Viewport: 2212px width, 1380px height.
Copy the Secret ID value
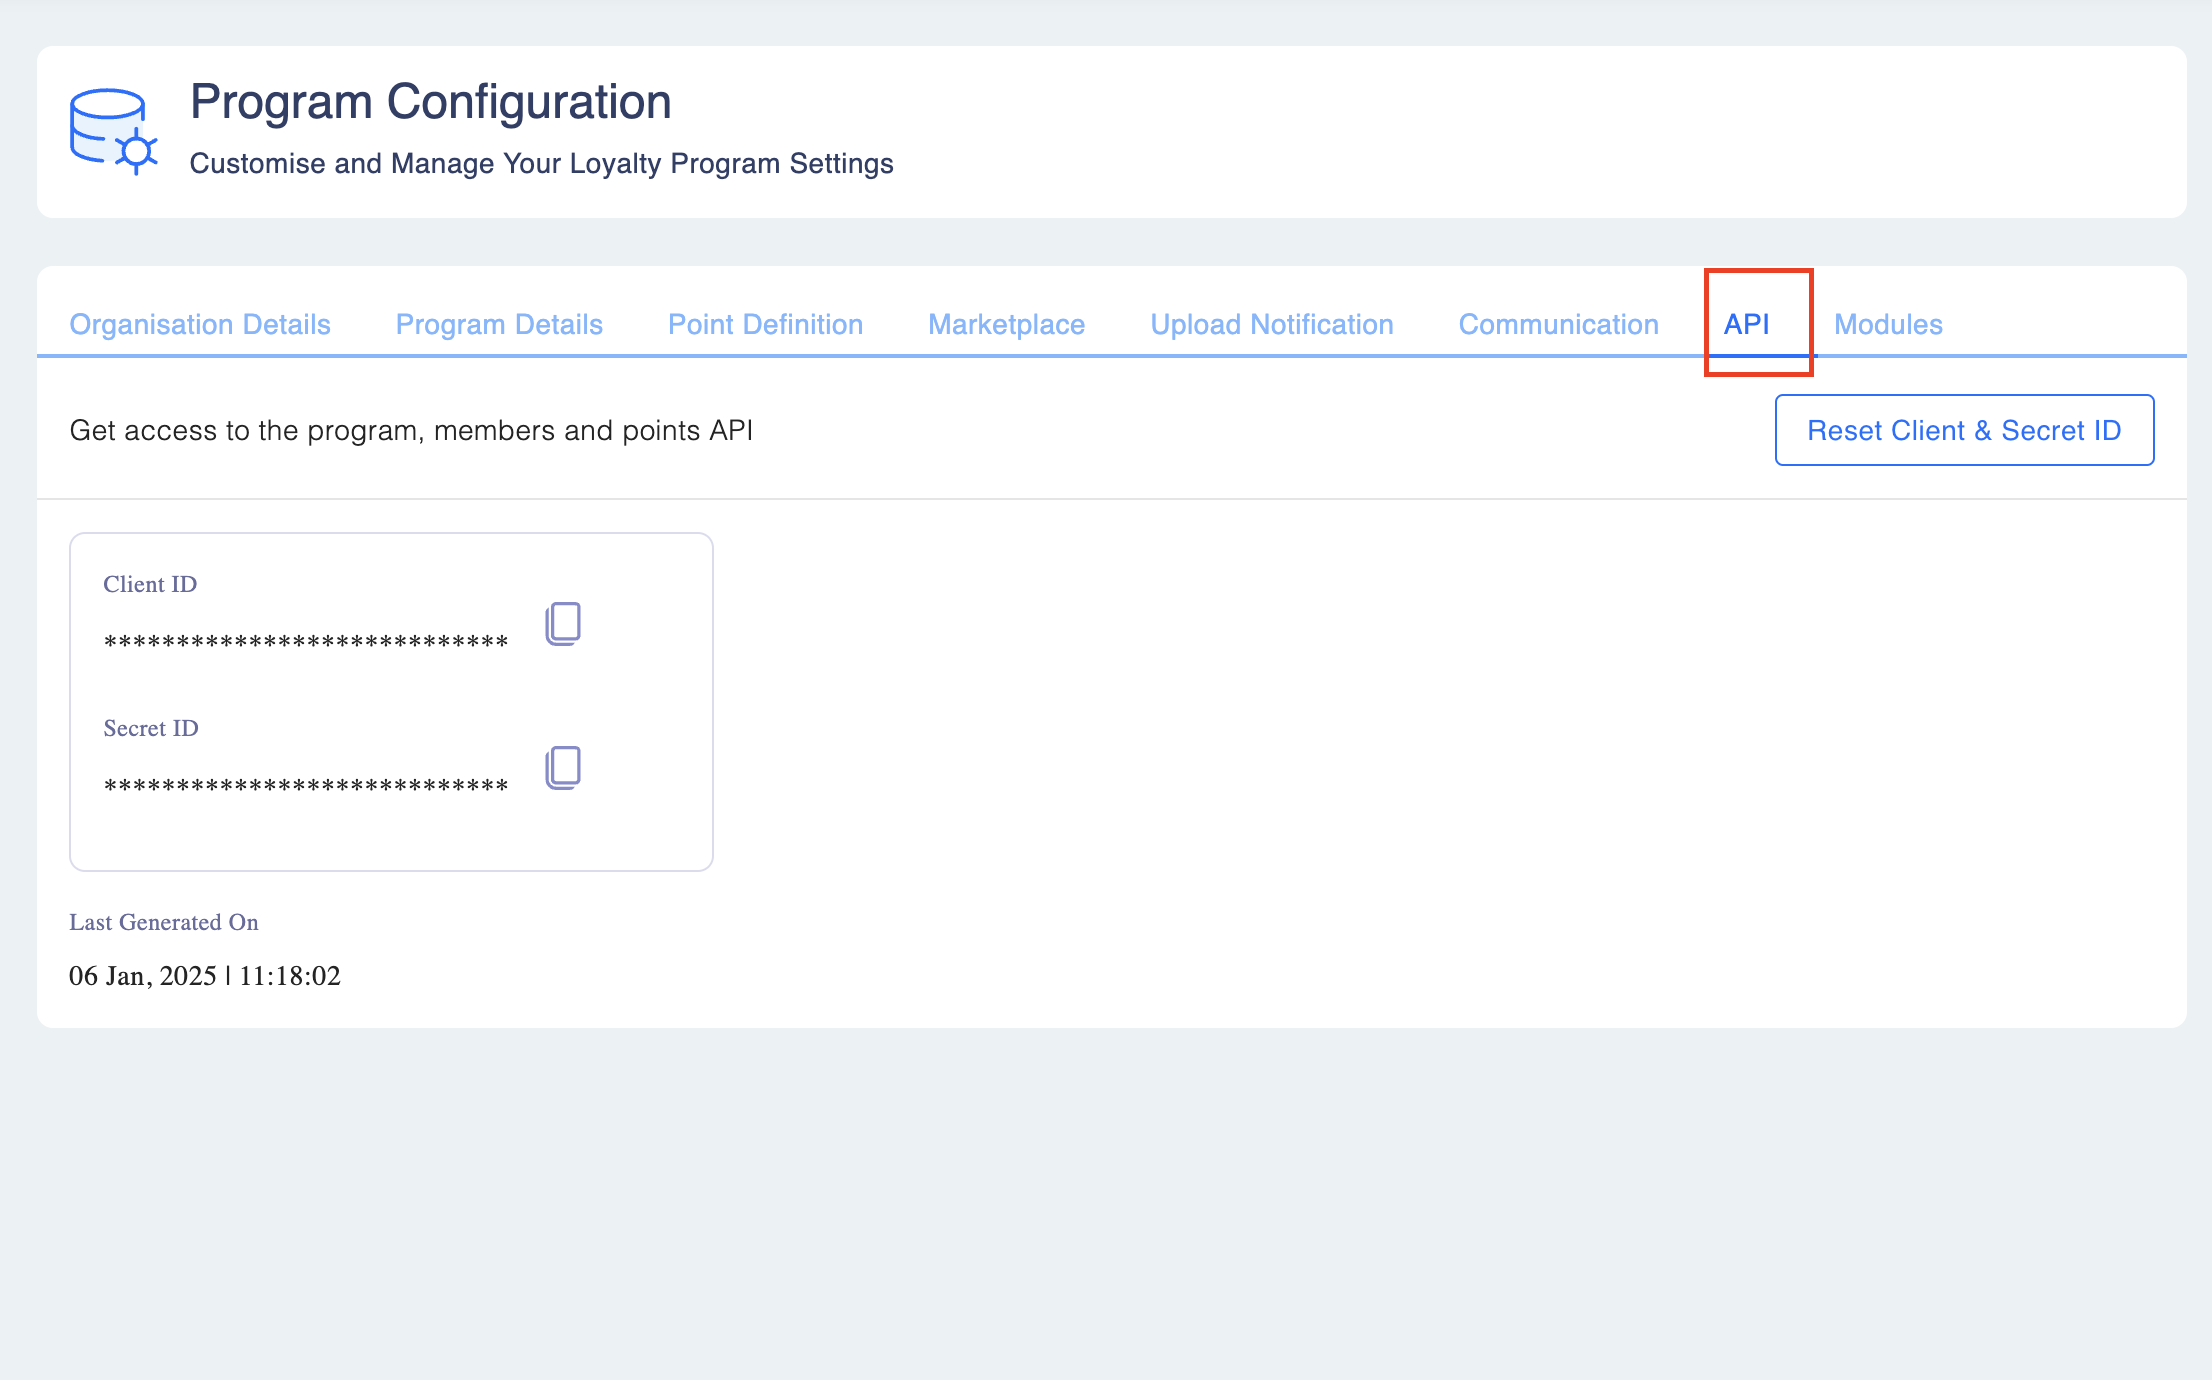(x=563, y=768)
